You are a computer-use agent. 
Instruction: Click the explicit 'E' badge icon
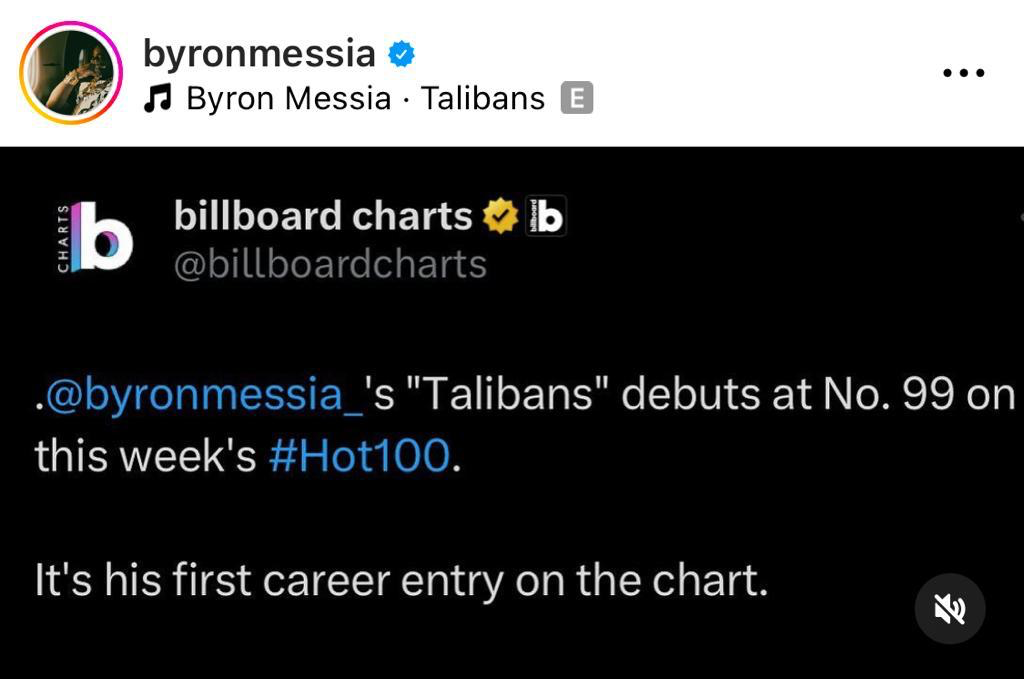[577, 98]
